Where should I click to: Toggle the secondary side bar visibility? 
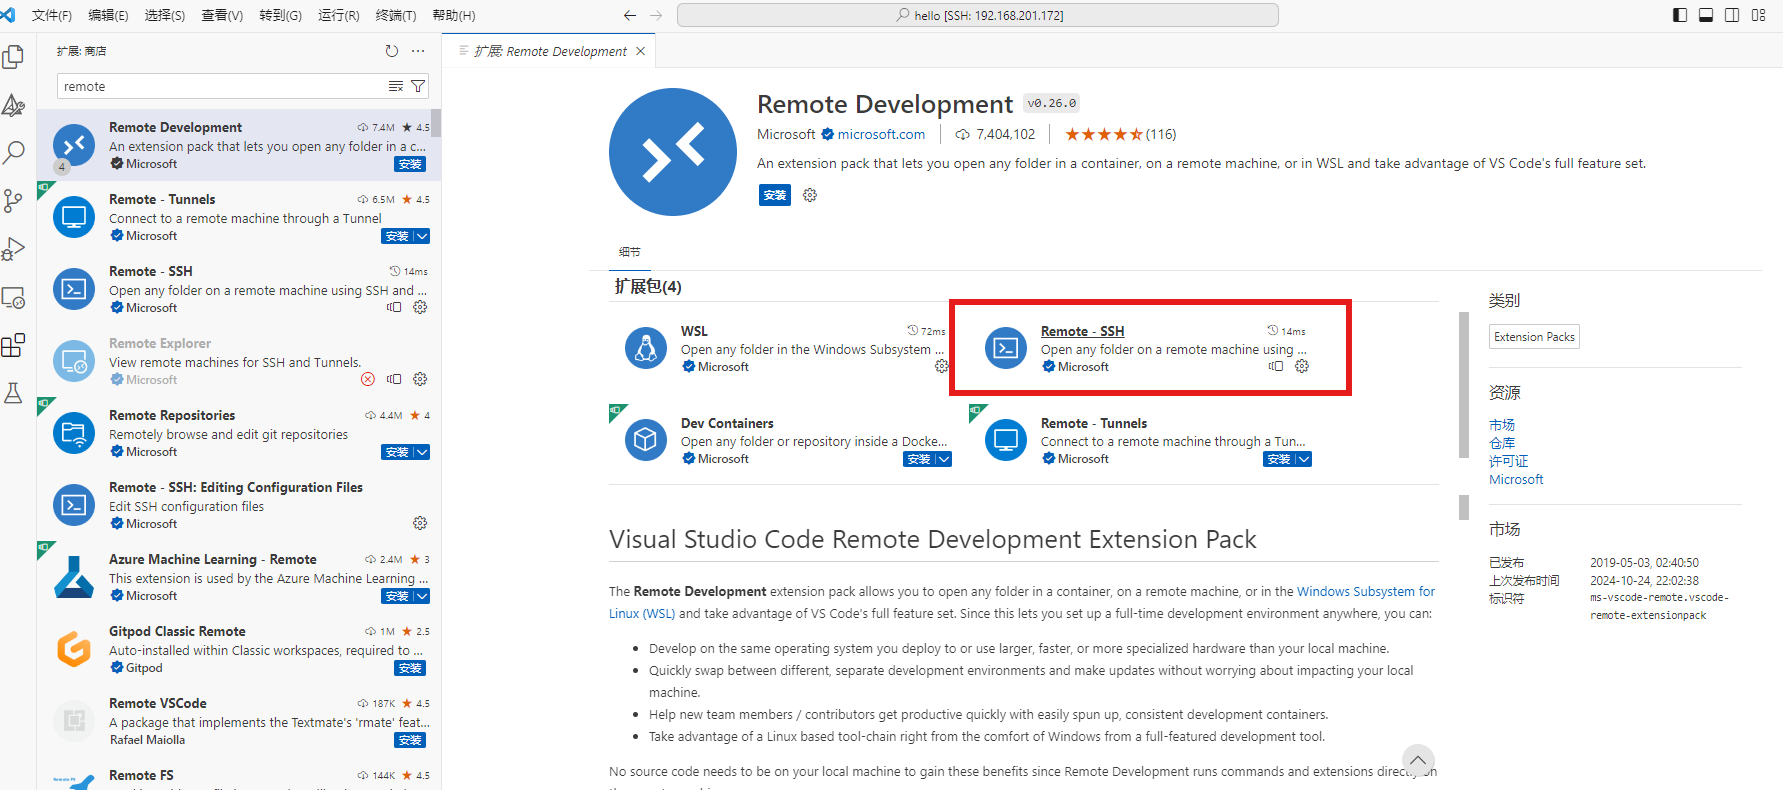tap(1732, 15)
